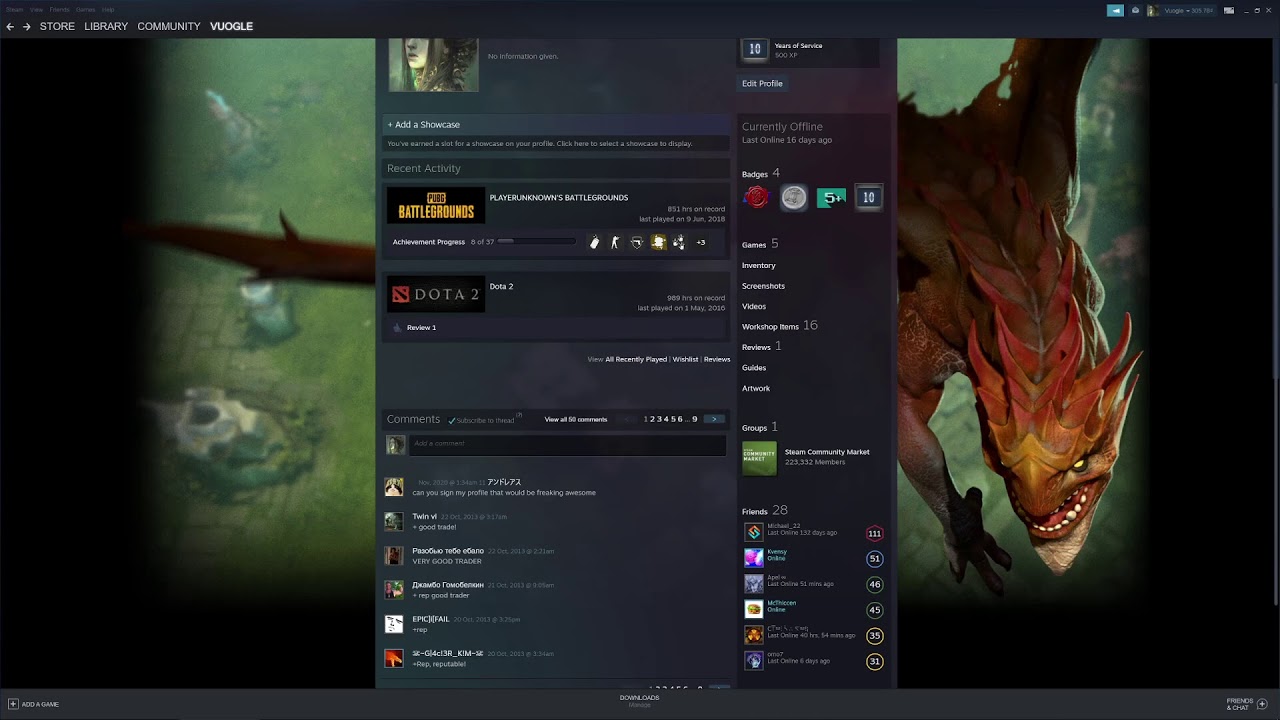The width and height of the screenshot is (1280, 720).
Task: Go forward with the right arrow navigation icon
Action: coord(27,27)
